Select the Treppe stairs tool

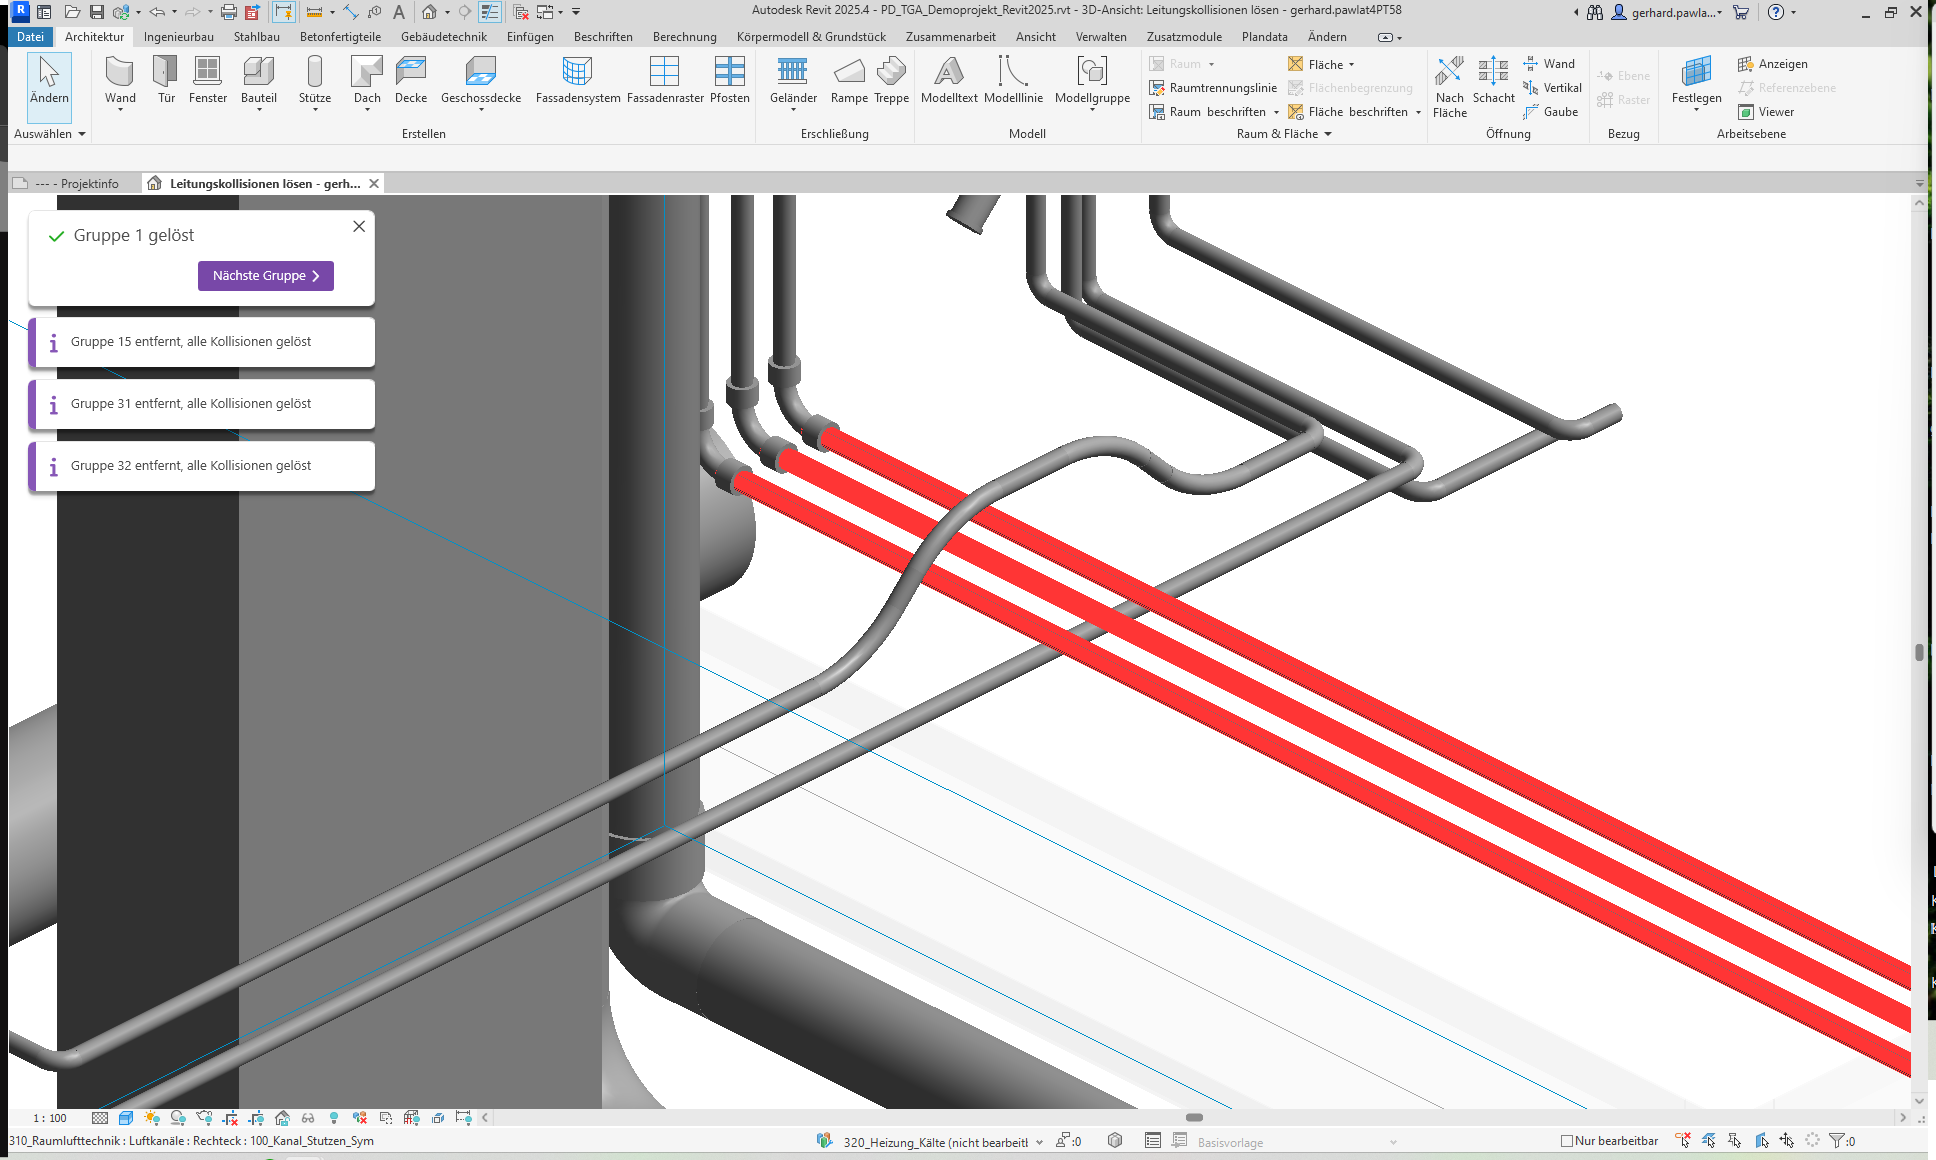coord(890,72)
